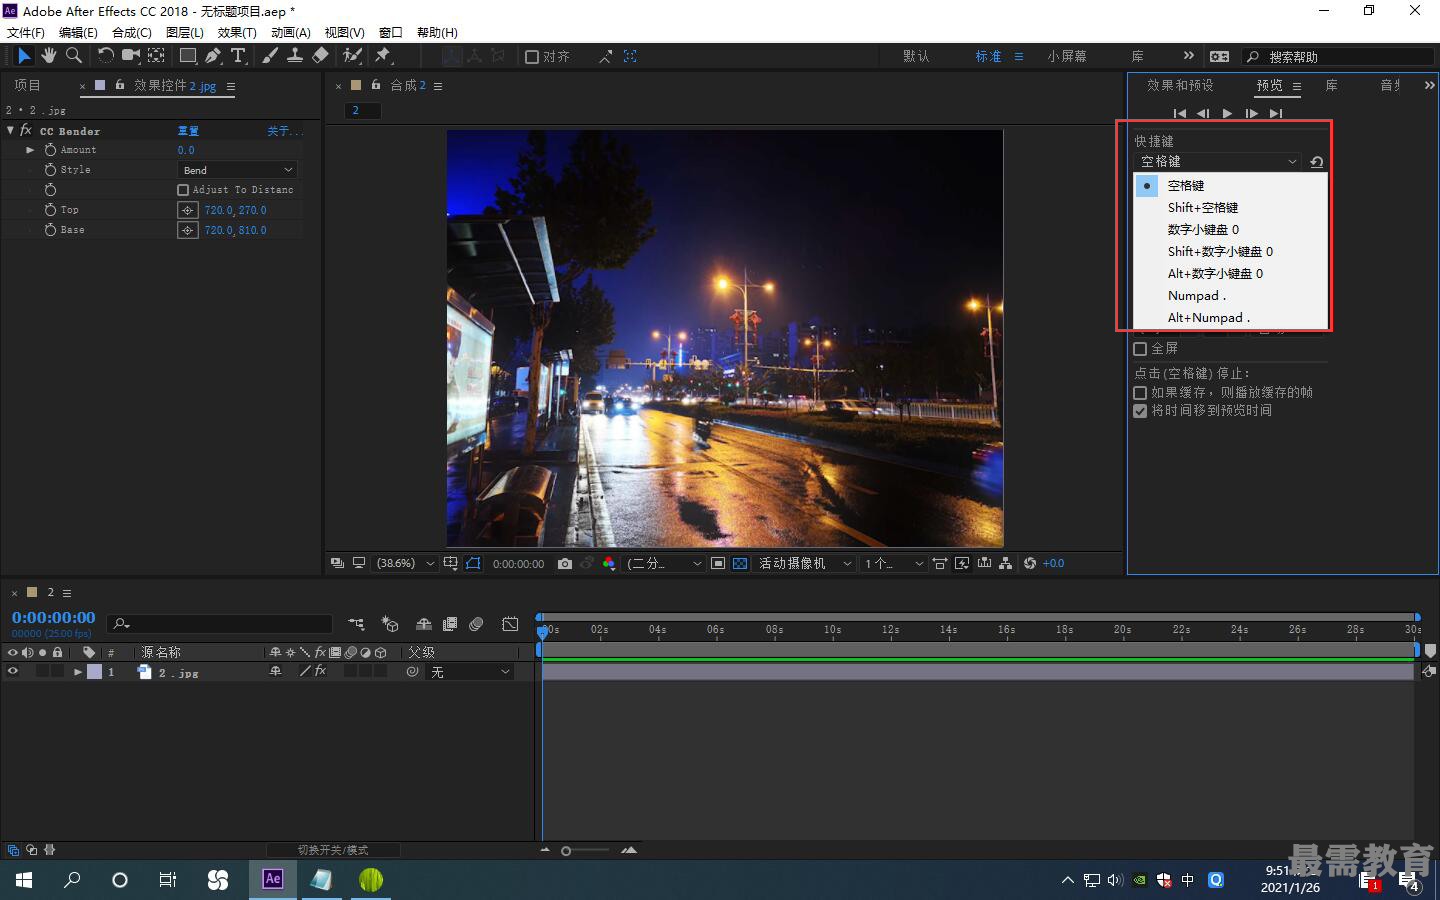Select the Zoom magnifier tool
1440x900 pixels.
73,56
